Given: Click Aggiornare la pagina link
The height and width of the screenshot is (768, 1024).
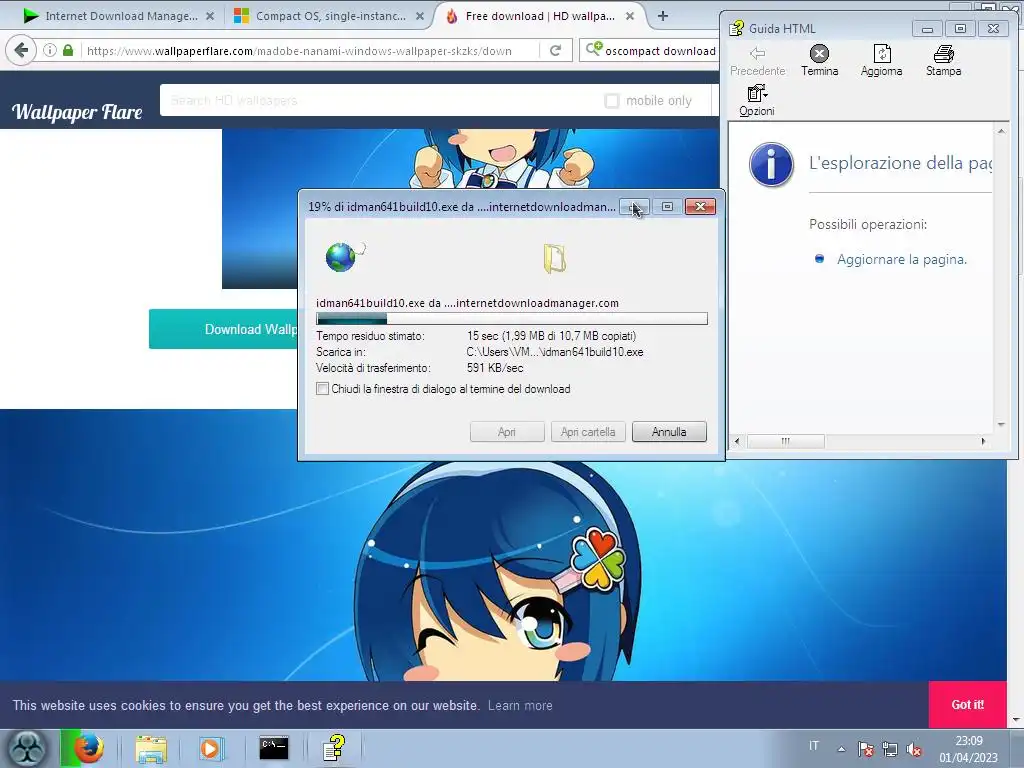Looking at the screenshot, I should click(x=901, y=259).
